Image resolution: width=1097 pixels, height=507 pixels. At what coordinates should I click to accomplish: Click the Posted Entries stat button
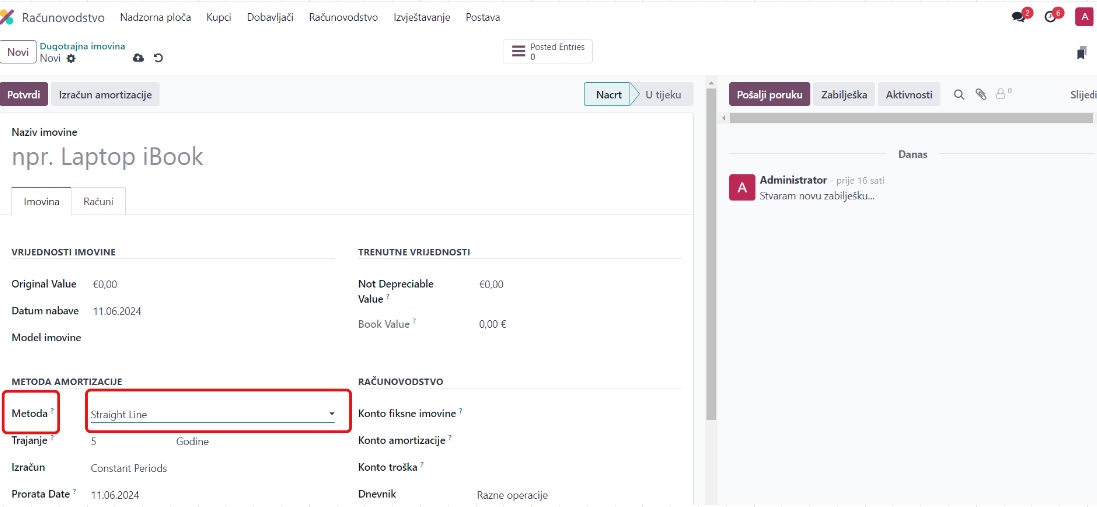coord(548,52)
